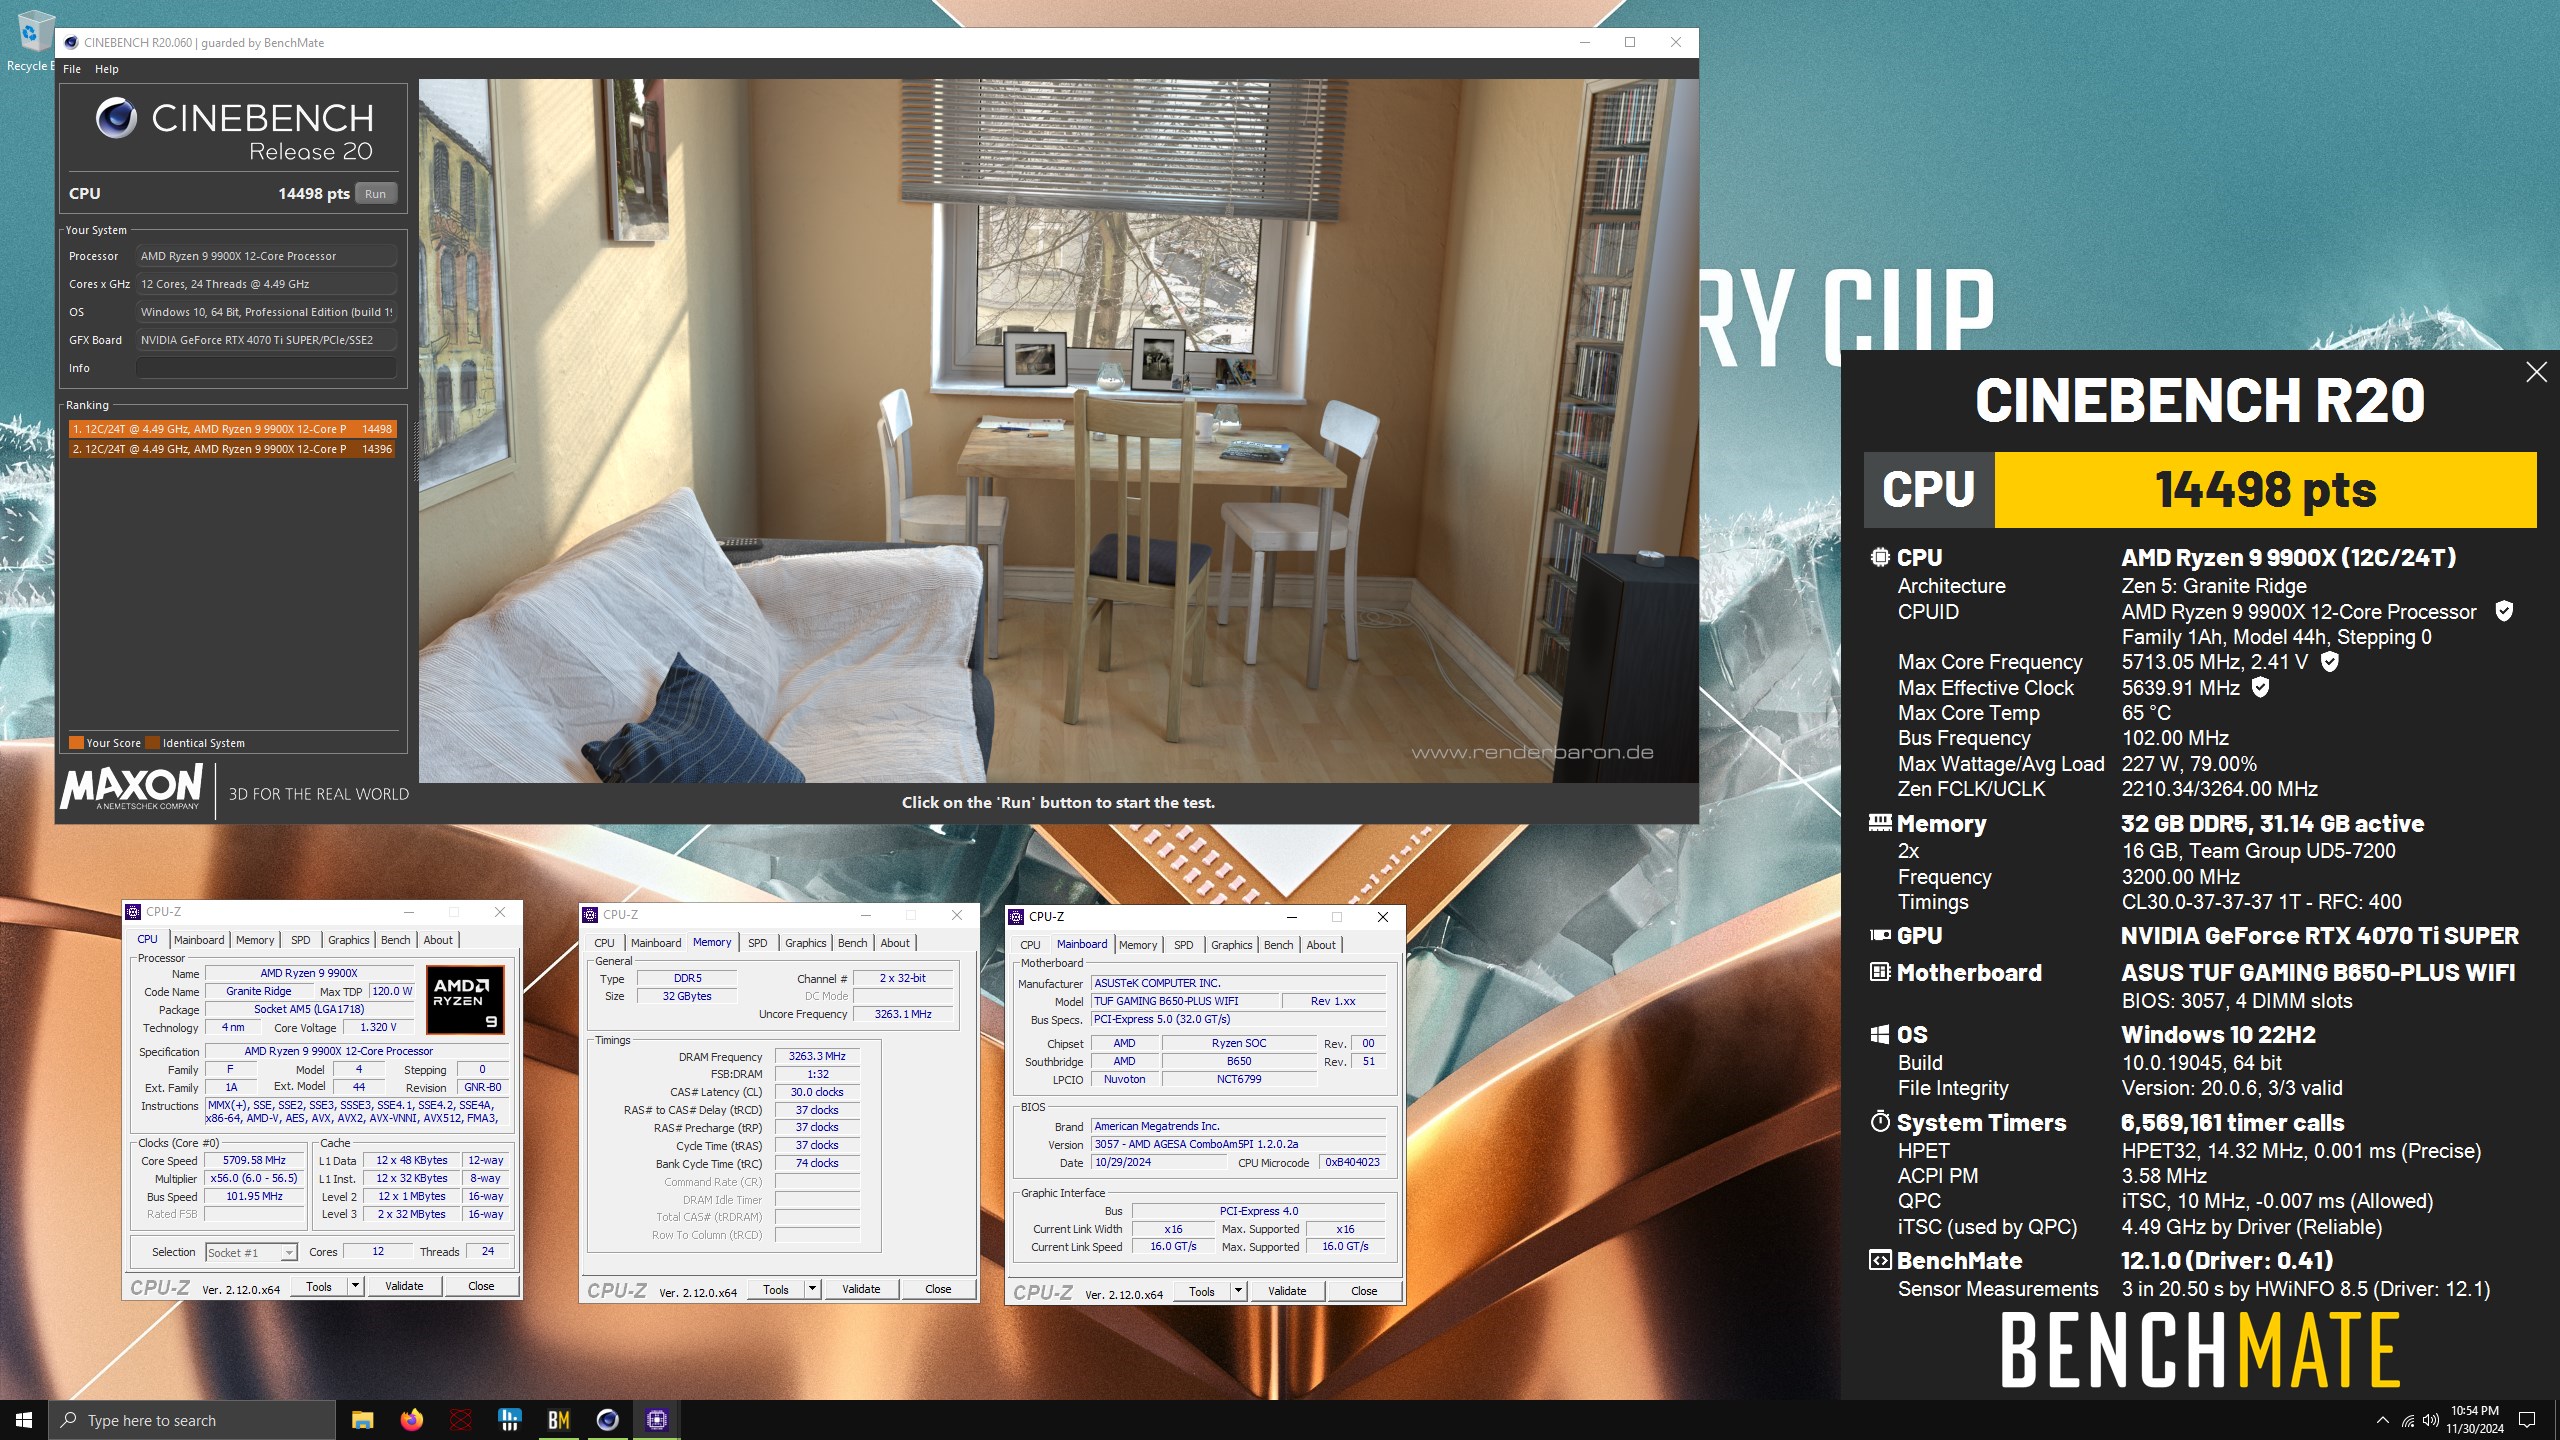Click the blue bar-chart taskbar icon
2560x1440 pixels.
(x=509, y=1420)
